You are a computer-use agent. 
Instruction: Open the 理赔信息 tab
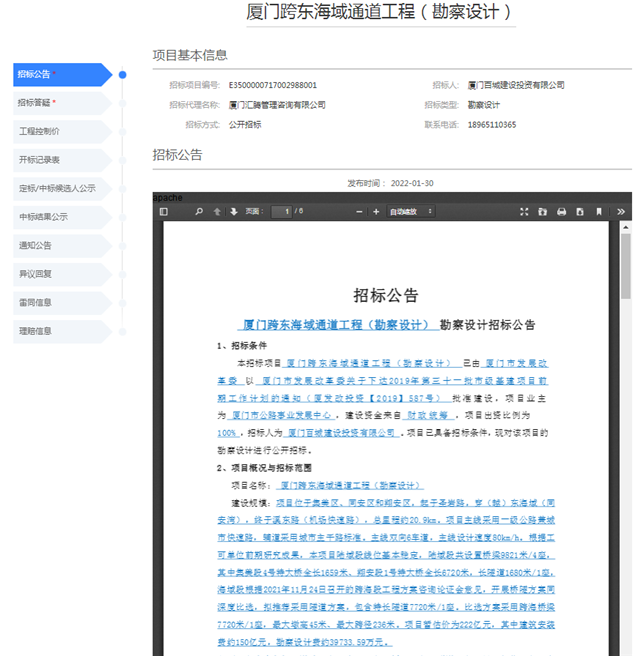(63, 331)
